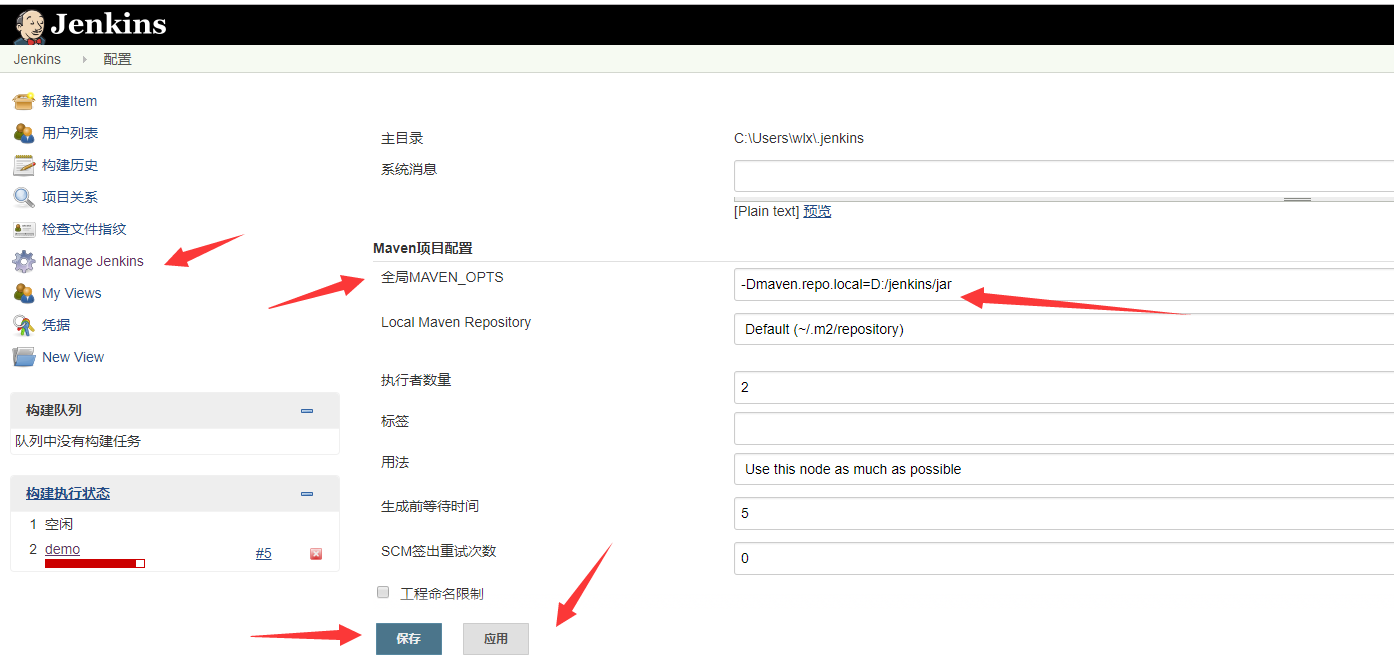1394x662 pixels.
Task: Click the 构建队列 panel title
Action: [x=54, y=410]
